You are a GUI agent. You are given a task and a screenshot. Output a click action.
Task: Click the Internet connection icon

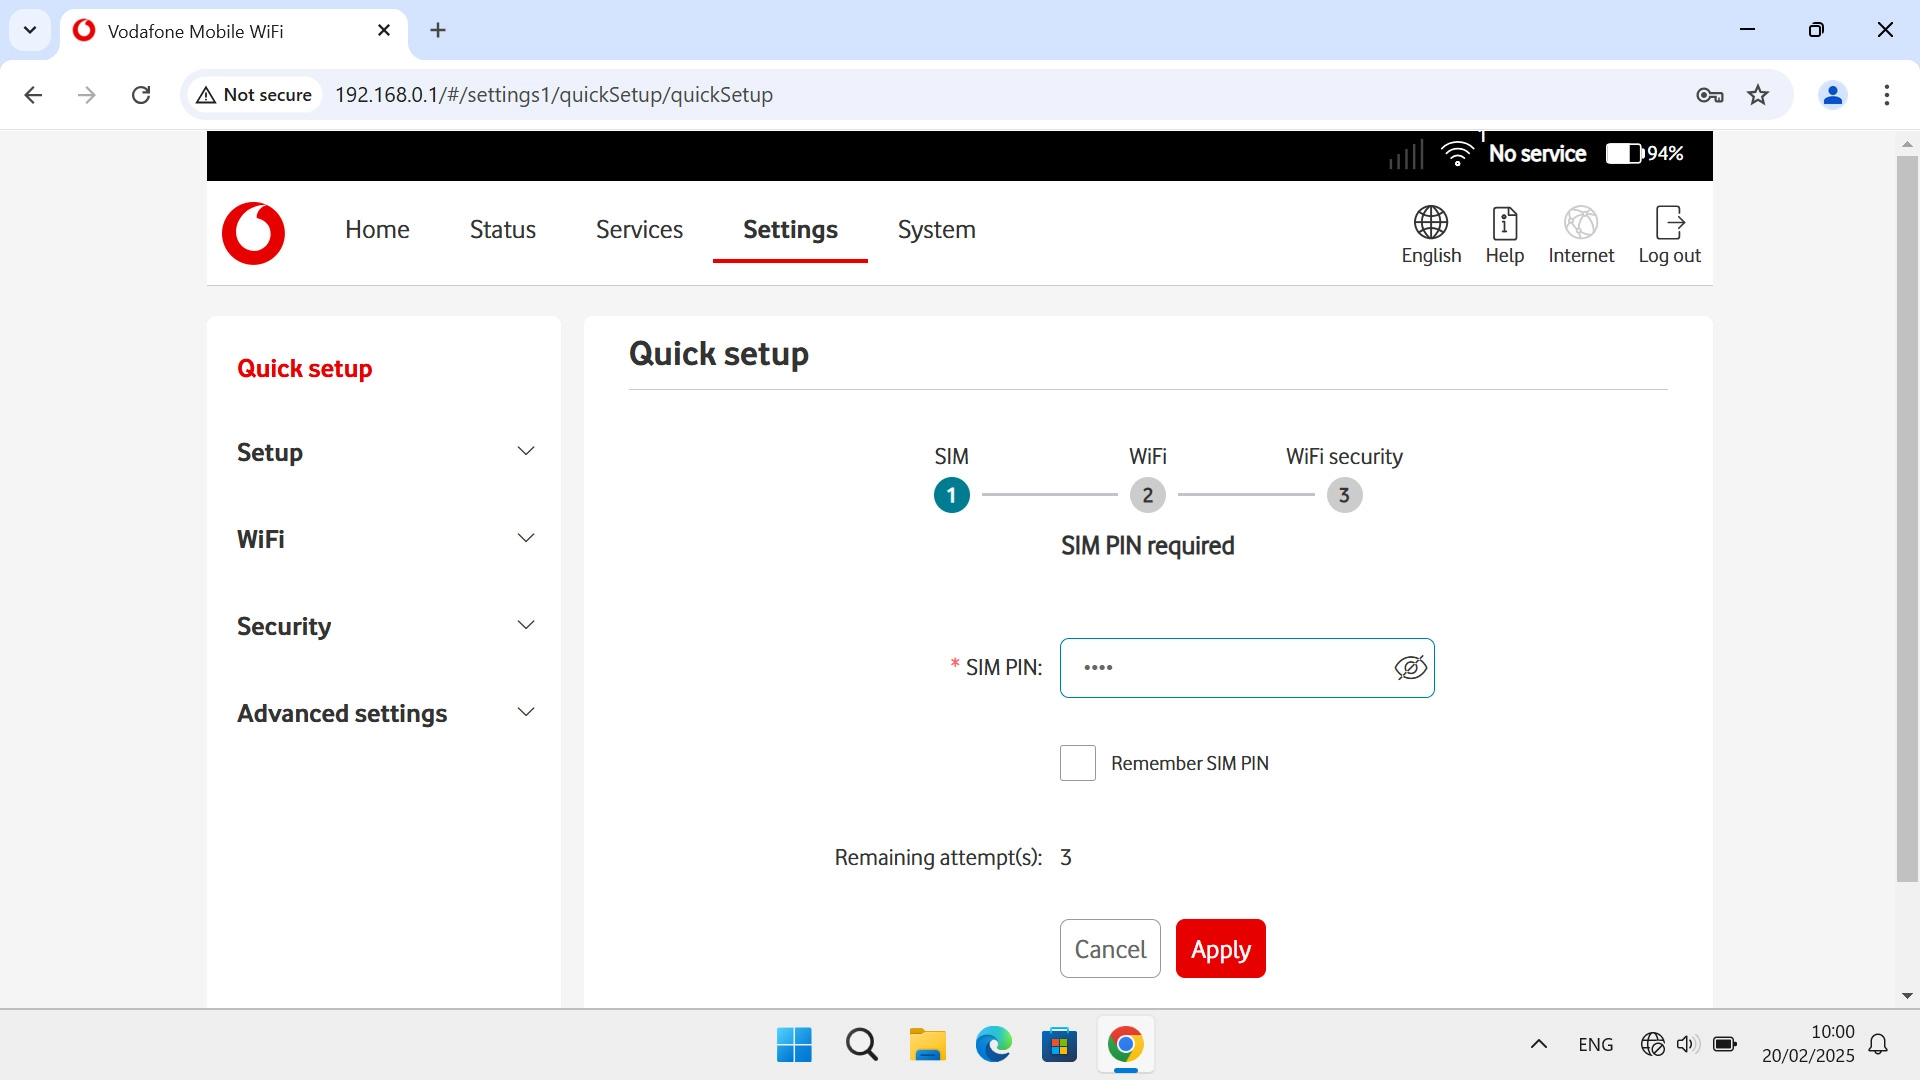pos(1581,234)
